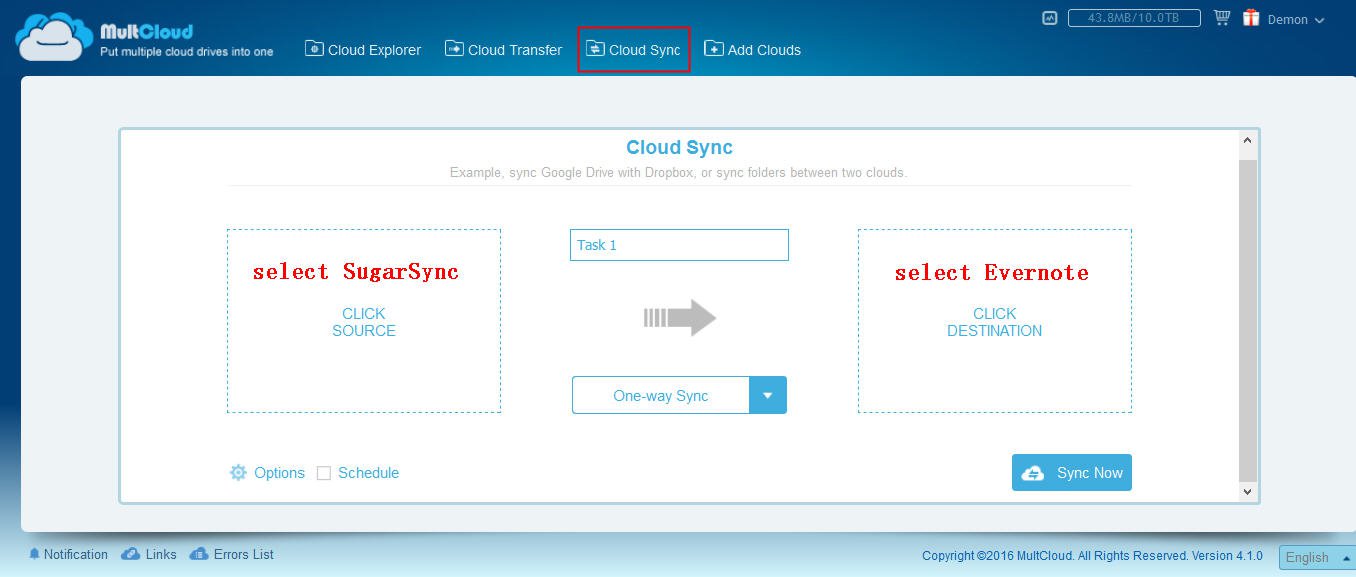The width and height of the screenshot is (1356, 577).
Task: Expand the Demon account menu
Action: (x=1295, y=19)
